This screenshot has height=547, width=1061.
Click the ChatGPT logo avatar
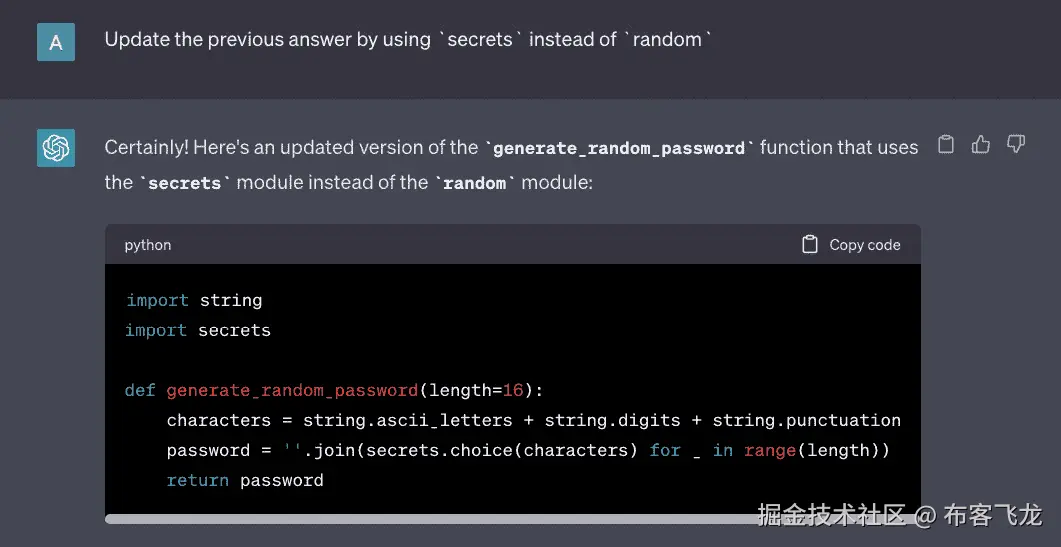coord(56,148)
